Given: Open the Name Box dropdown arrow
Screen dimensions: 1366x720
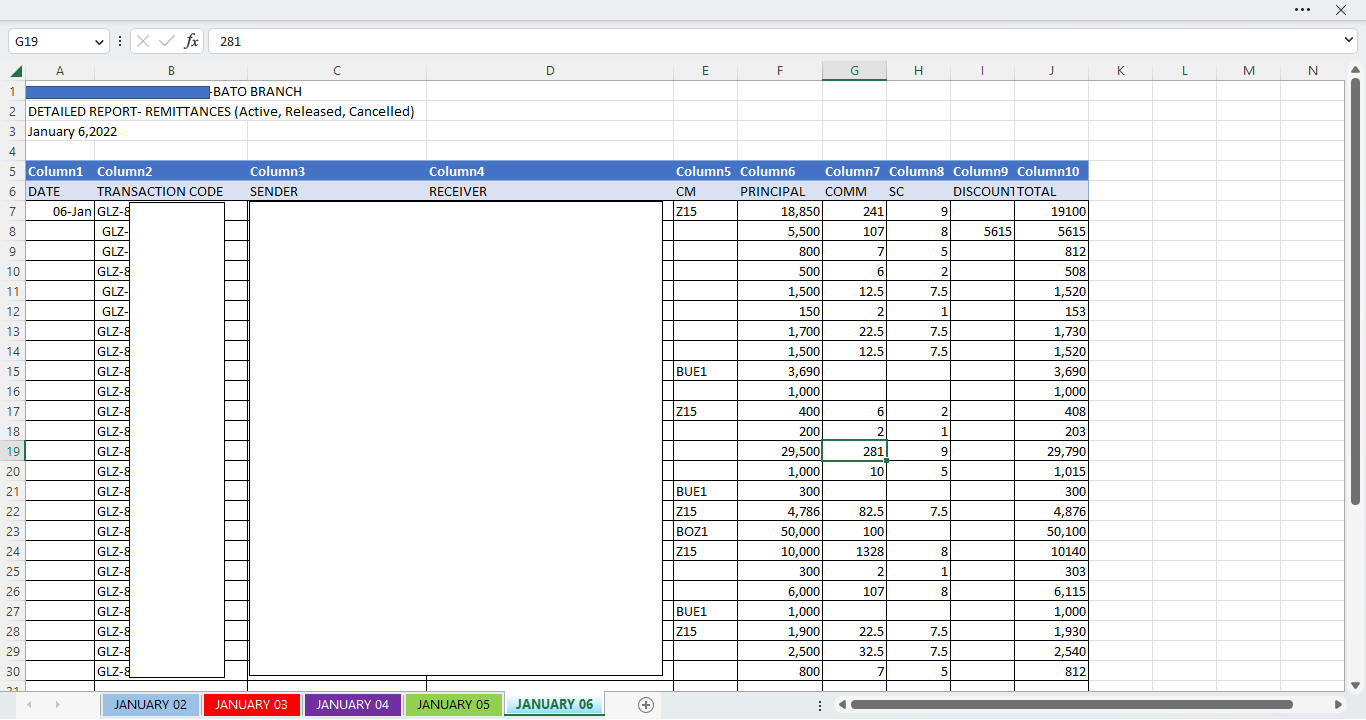Looking at the screenshot, I should (x=99, y=42).
